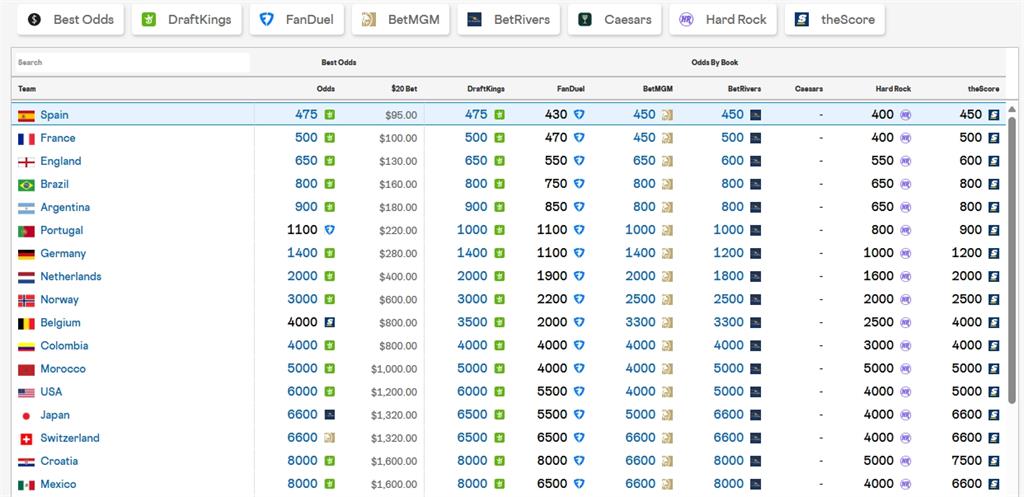Click the BetRivers icon in Japan's best odds
Image resolution: width=1024 pixels, height=497 pixels.
(x=330, y=415)
